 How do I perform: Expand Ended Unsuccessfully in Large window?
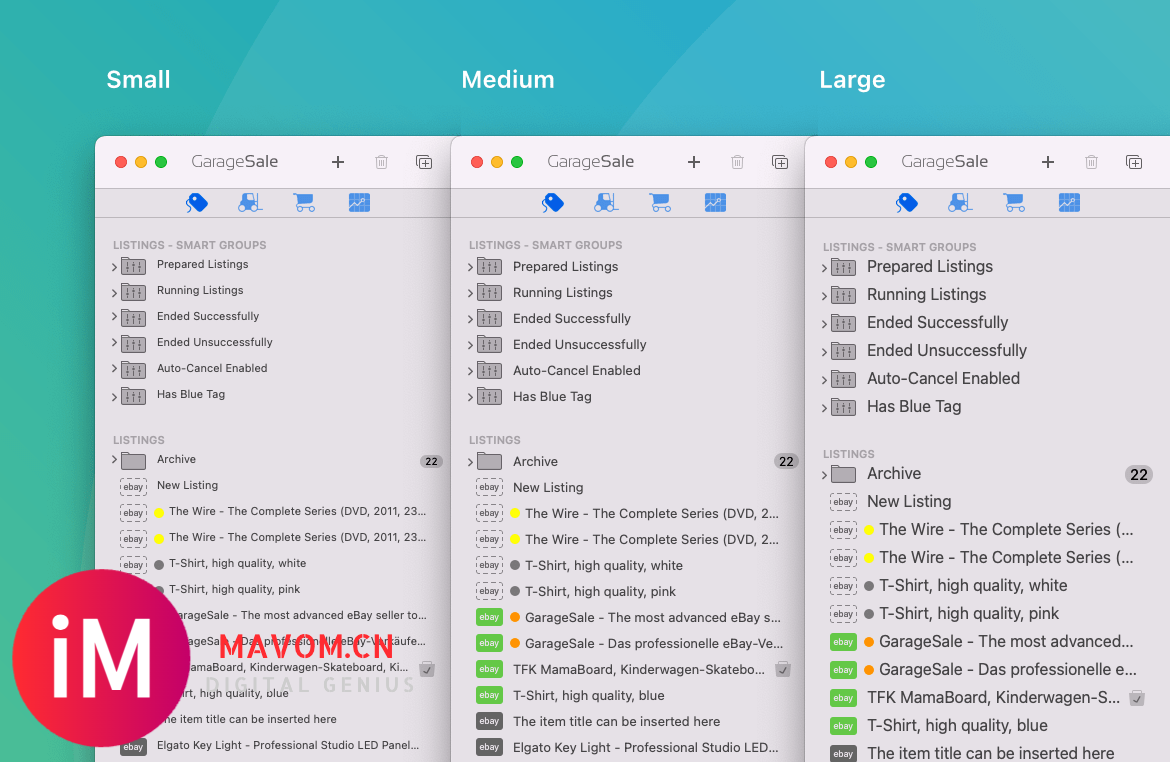coord(824,352)
